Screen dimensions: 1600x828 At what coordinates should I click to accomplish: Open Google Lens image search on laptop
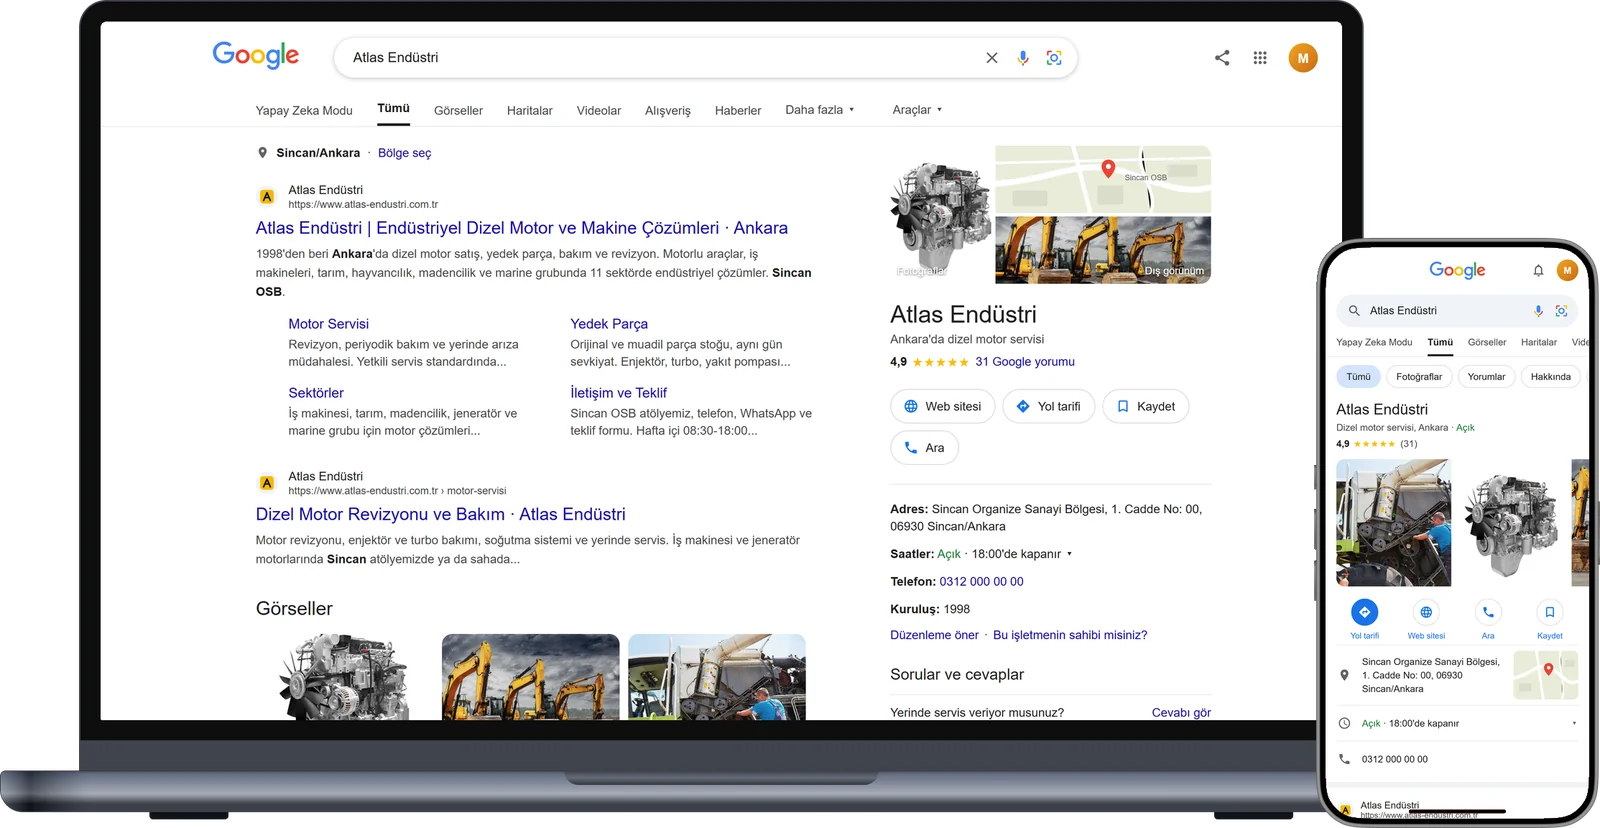(x=1054, y=58)
